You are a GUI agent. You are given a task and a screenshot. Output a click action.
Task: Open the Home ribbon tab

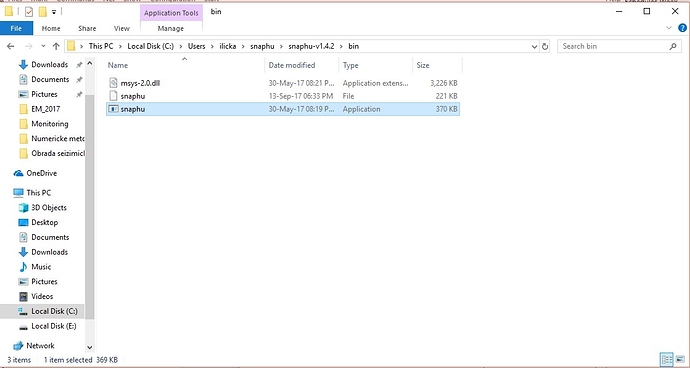click(x=51, y=28)
